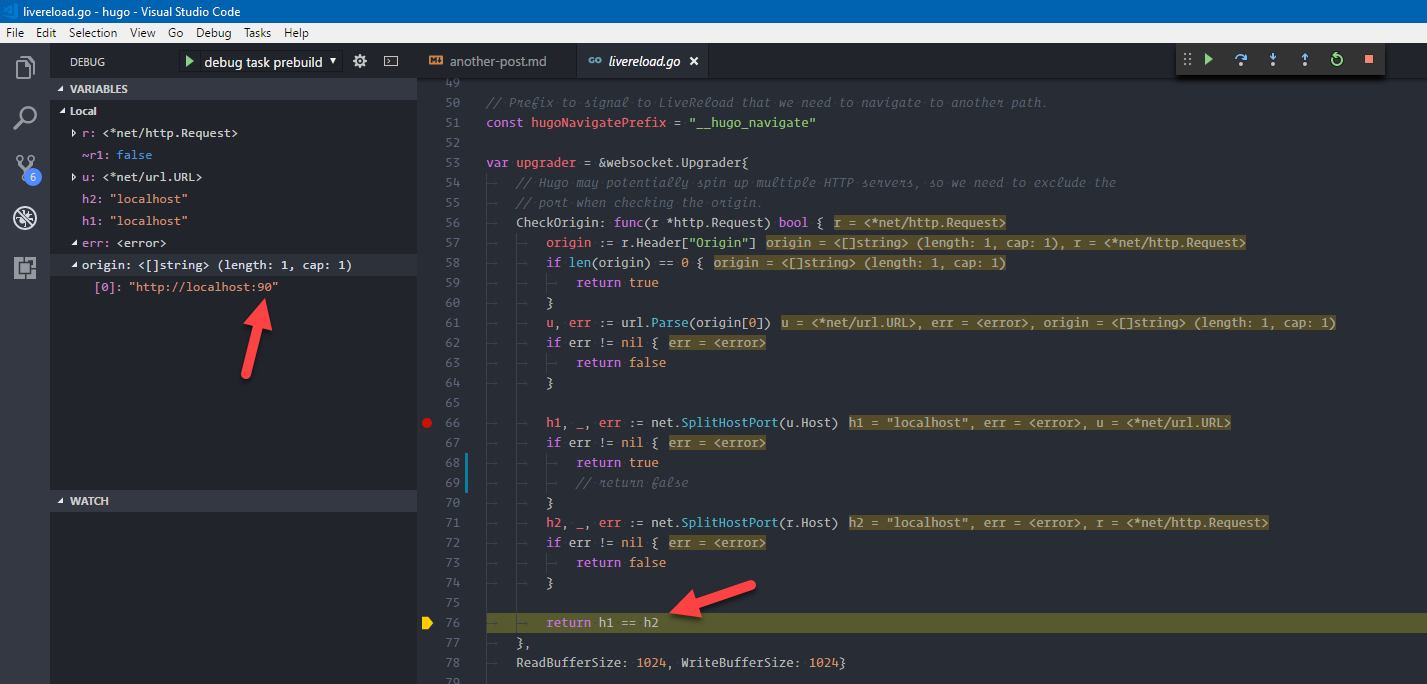Open the Help menu
The height and width of the screenshot is (684, 1427).
[x=297, y=33]
